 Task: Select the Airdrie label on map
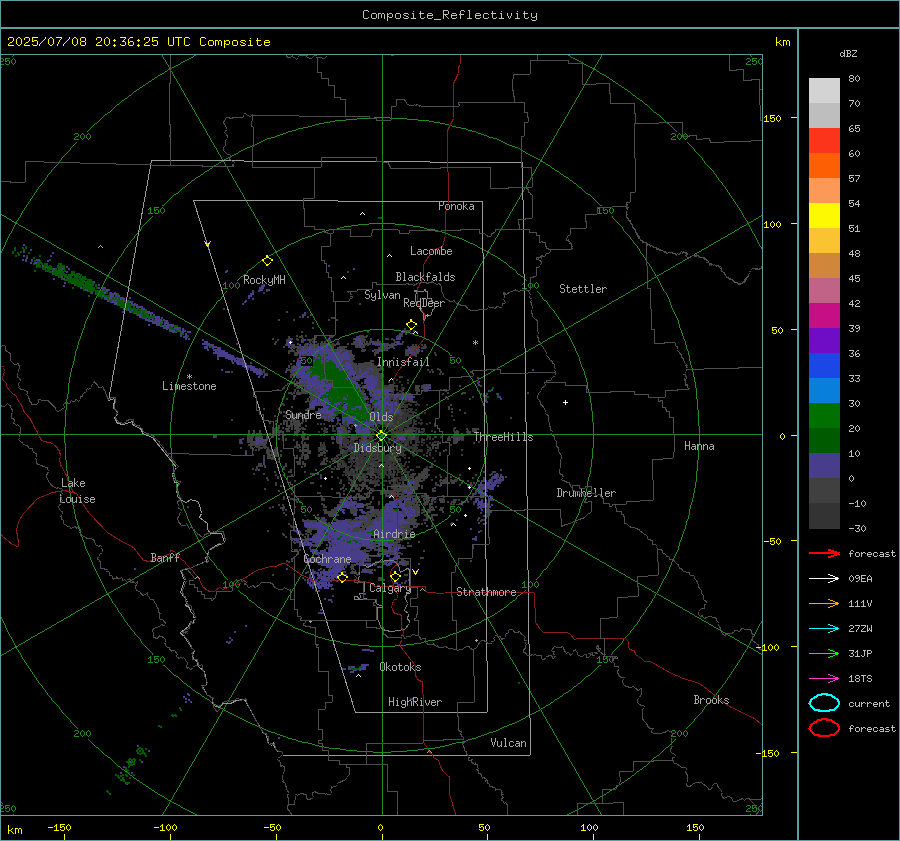(x=394, y=534)
